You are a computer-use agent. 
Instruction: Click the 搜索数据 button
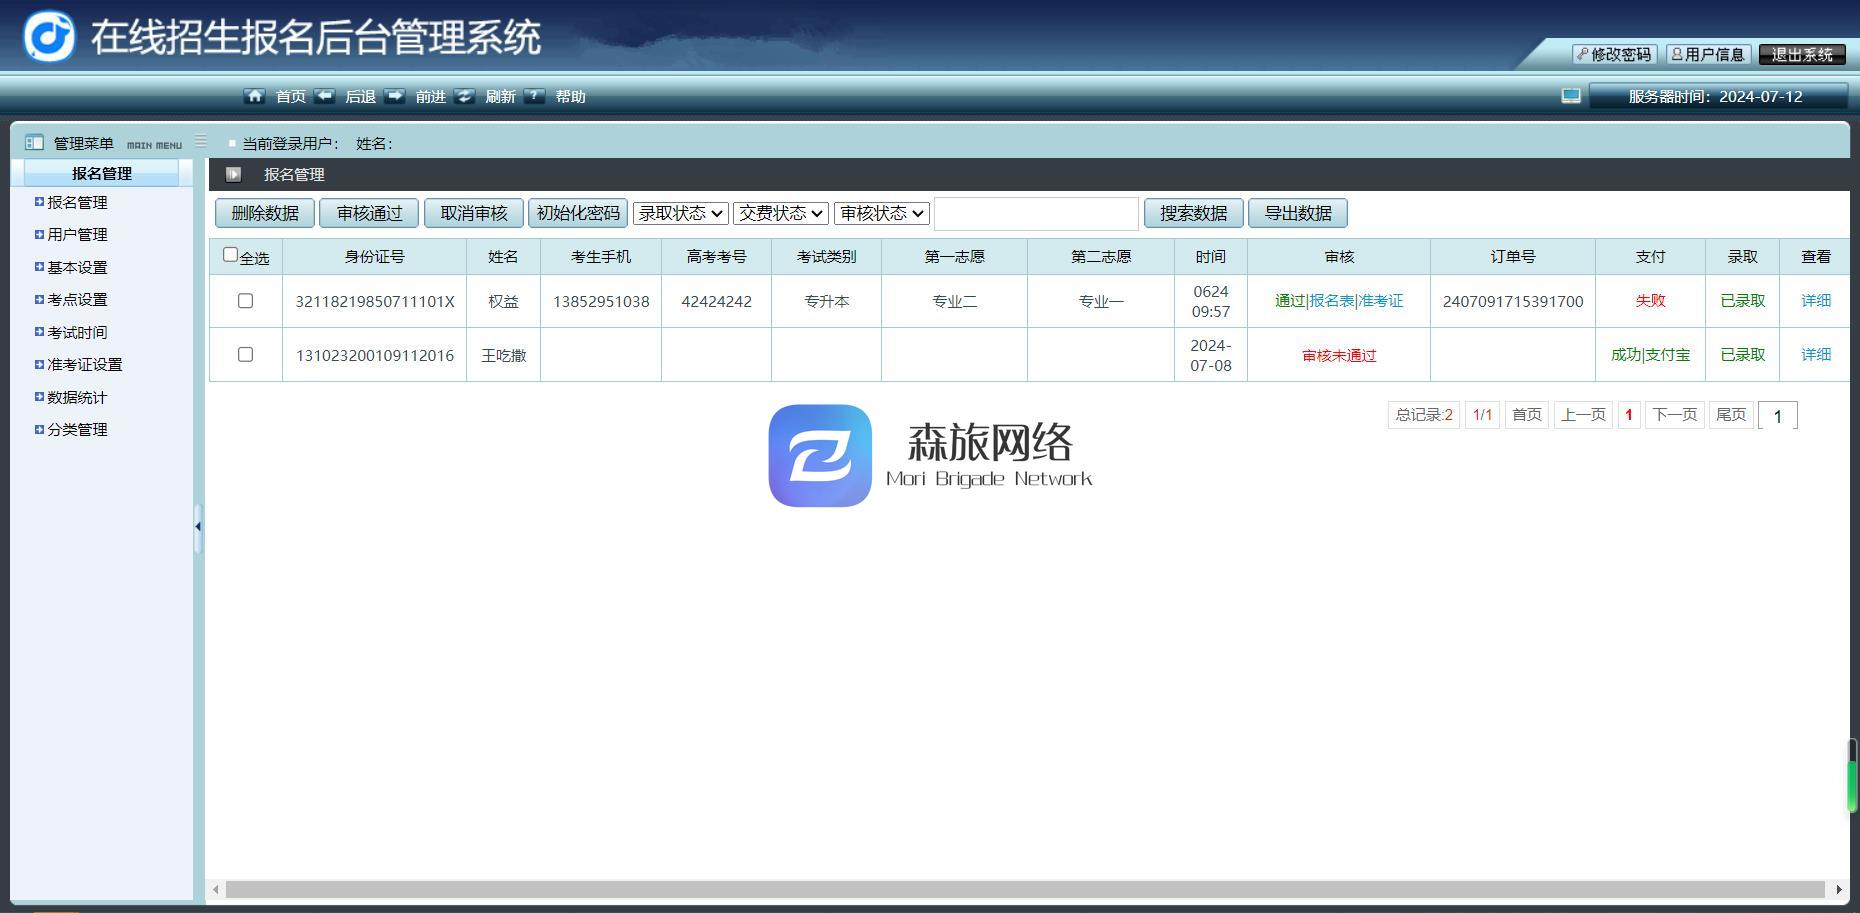[x=1193, y=213]
